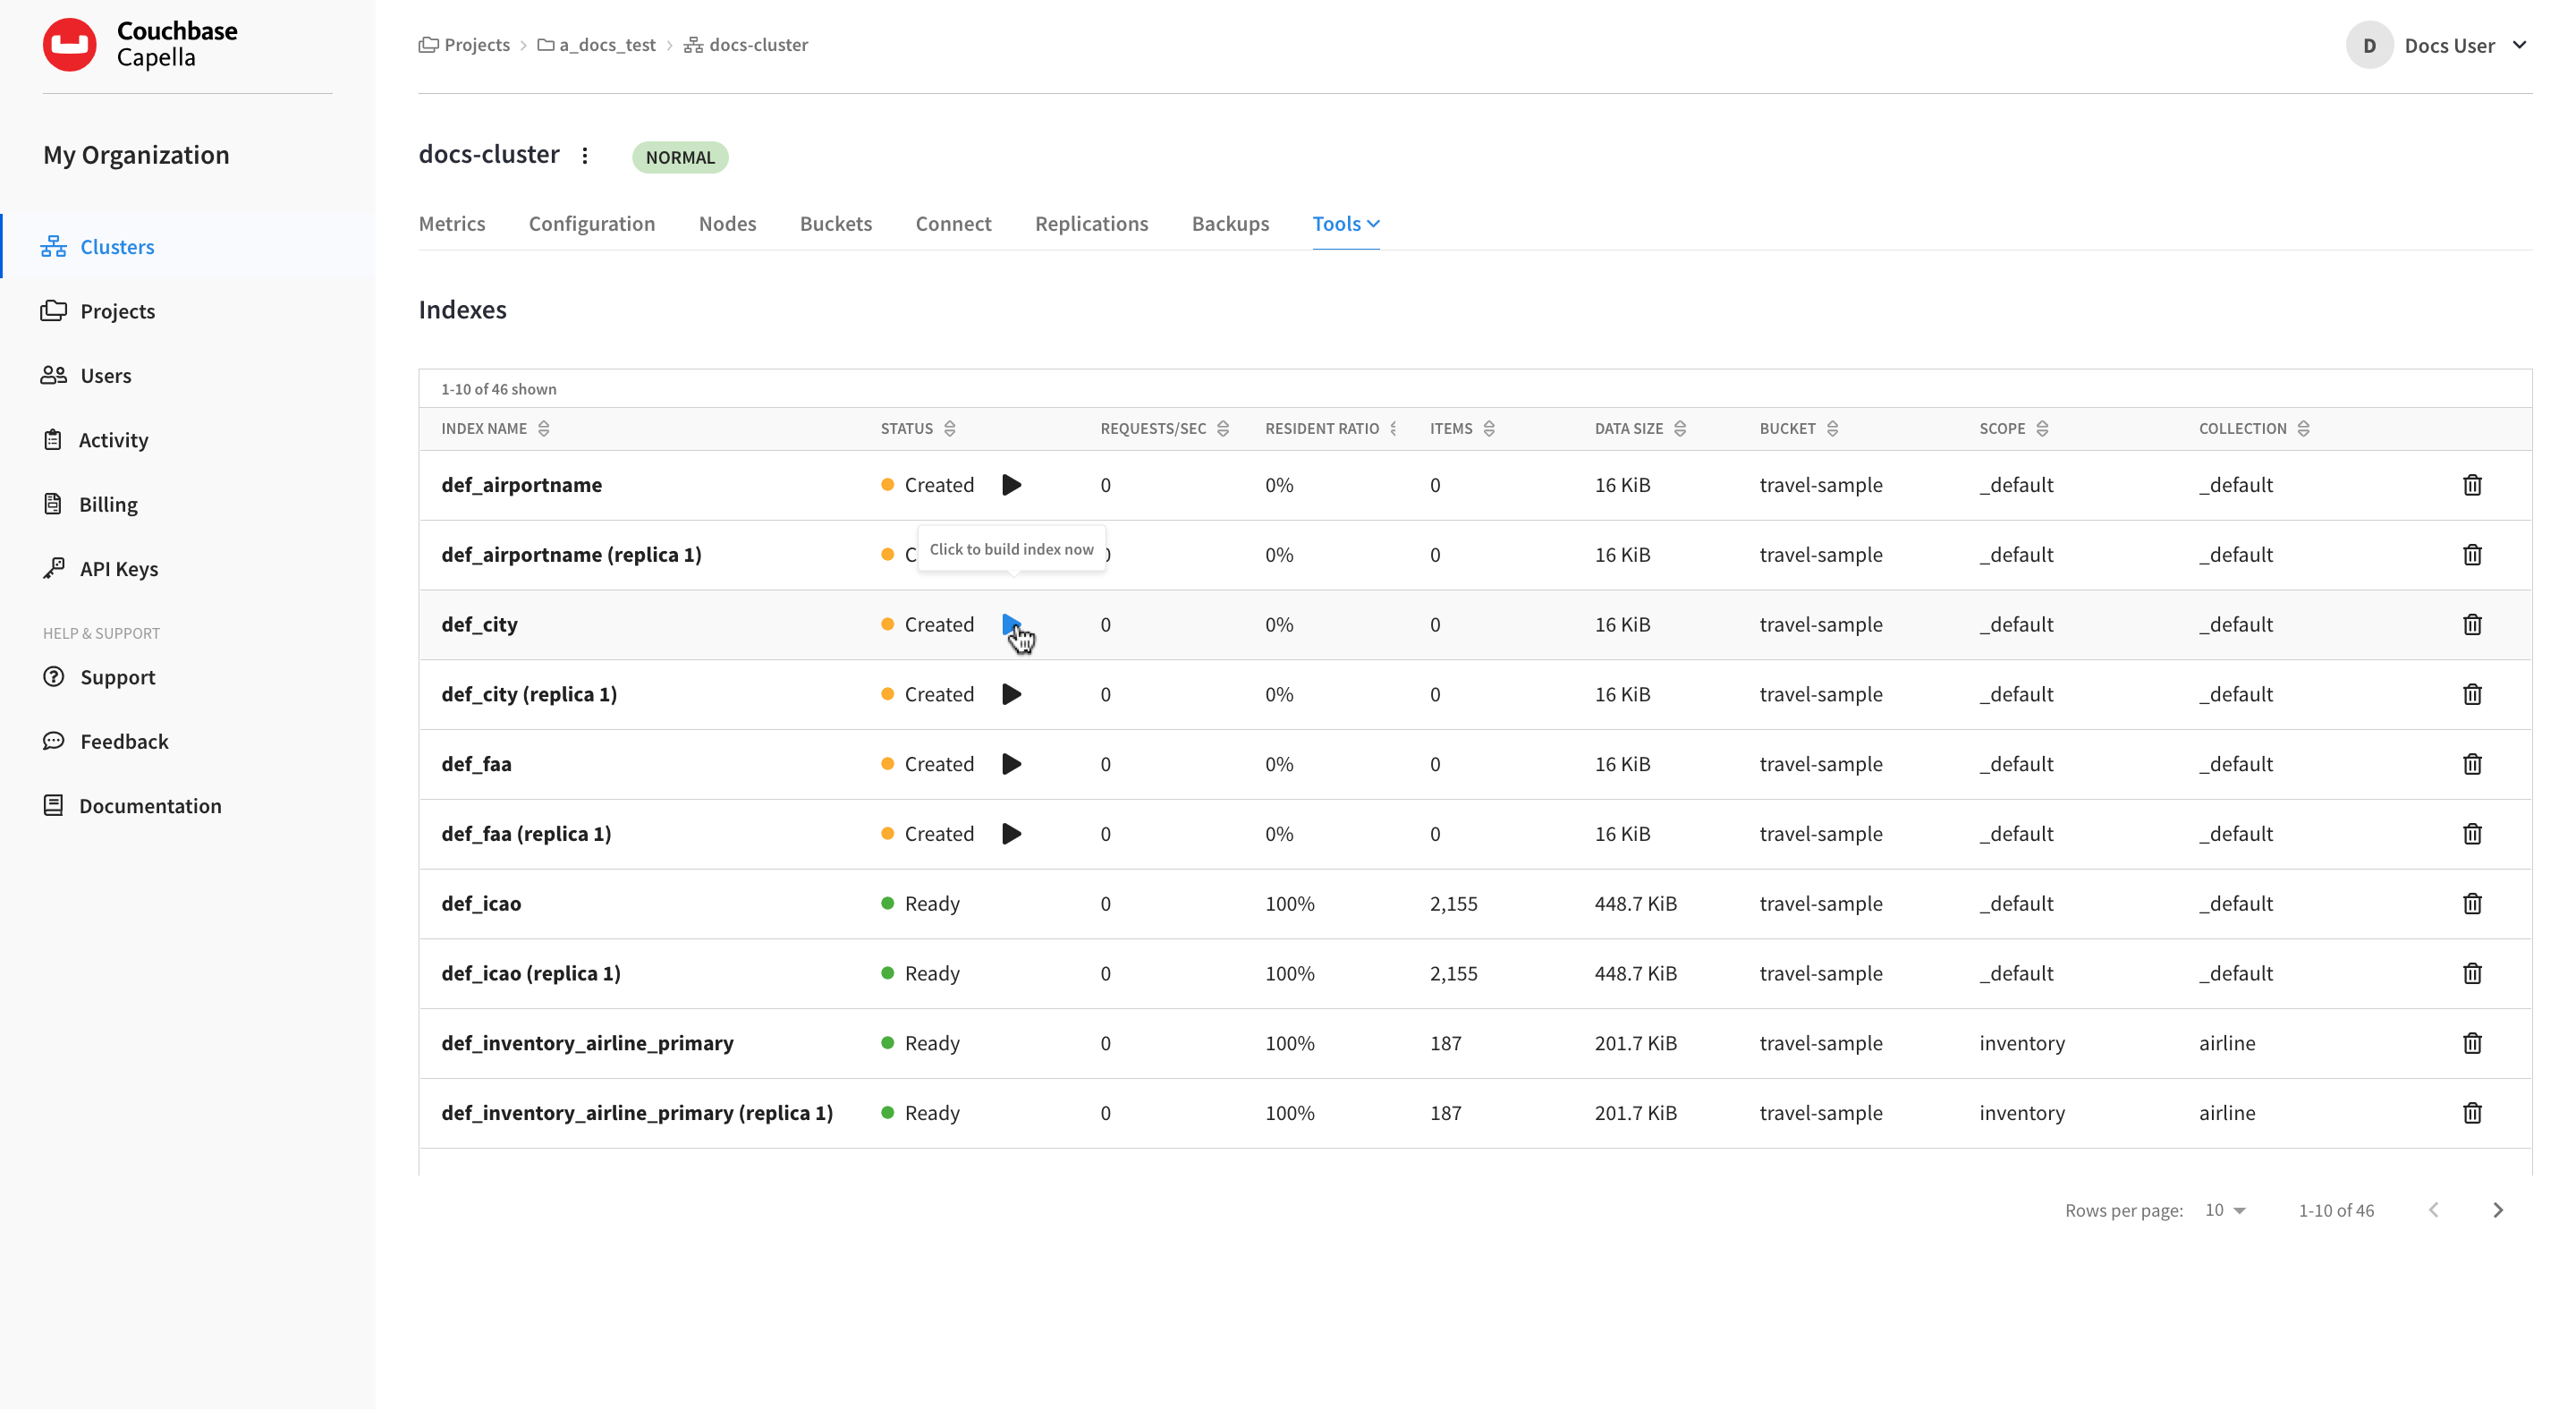Open Projects via its sidebar icon
Screen dimensions: 2576x1409
55,310
